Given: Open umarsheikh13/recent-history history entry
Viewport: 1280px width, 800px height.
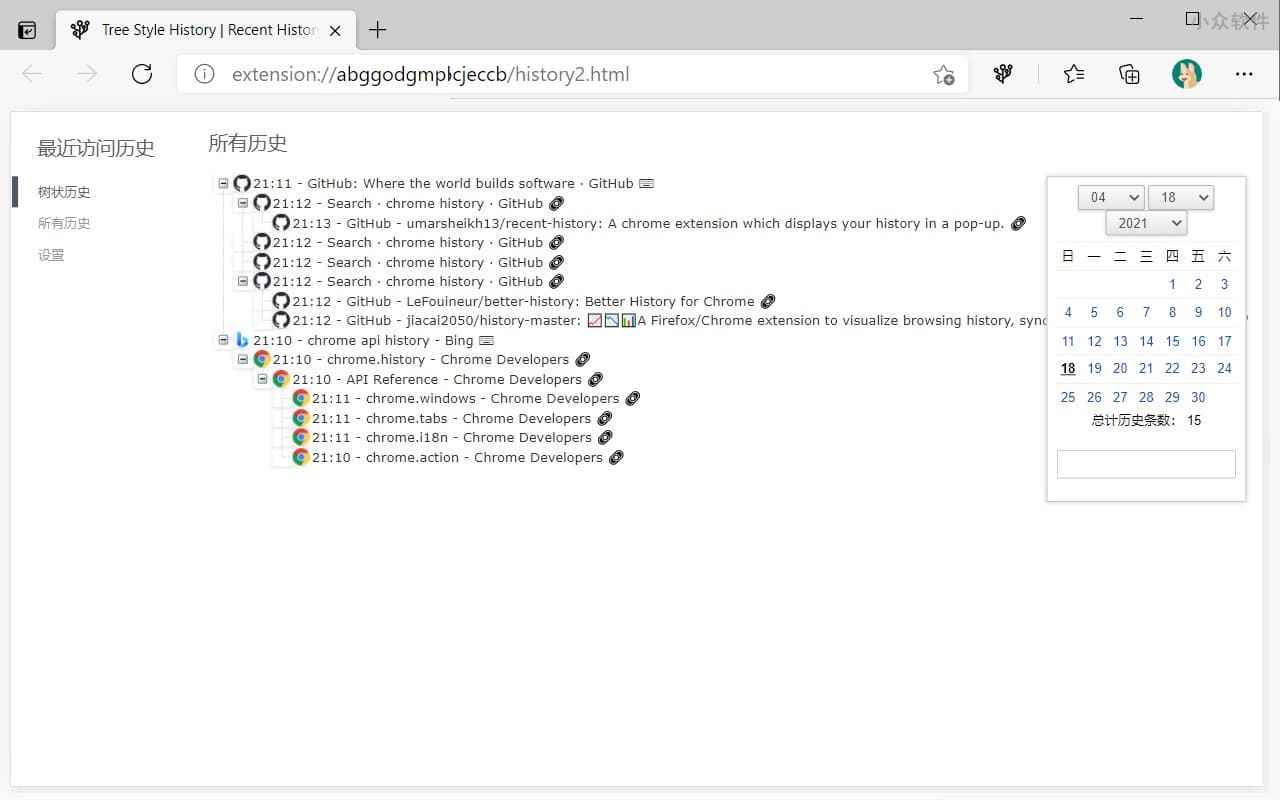Looking at the screenshot, I should point(648,223).
